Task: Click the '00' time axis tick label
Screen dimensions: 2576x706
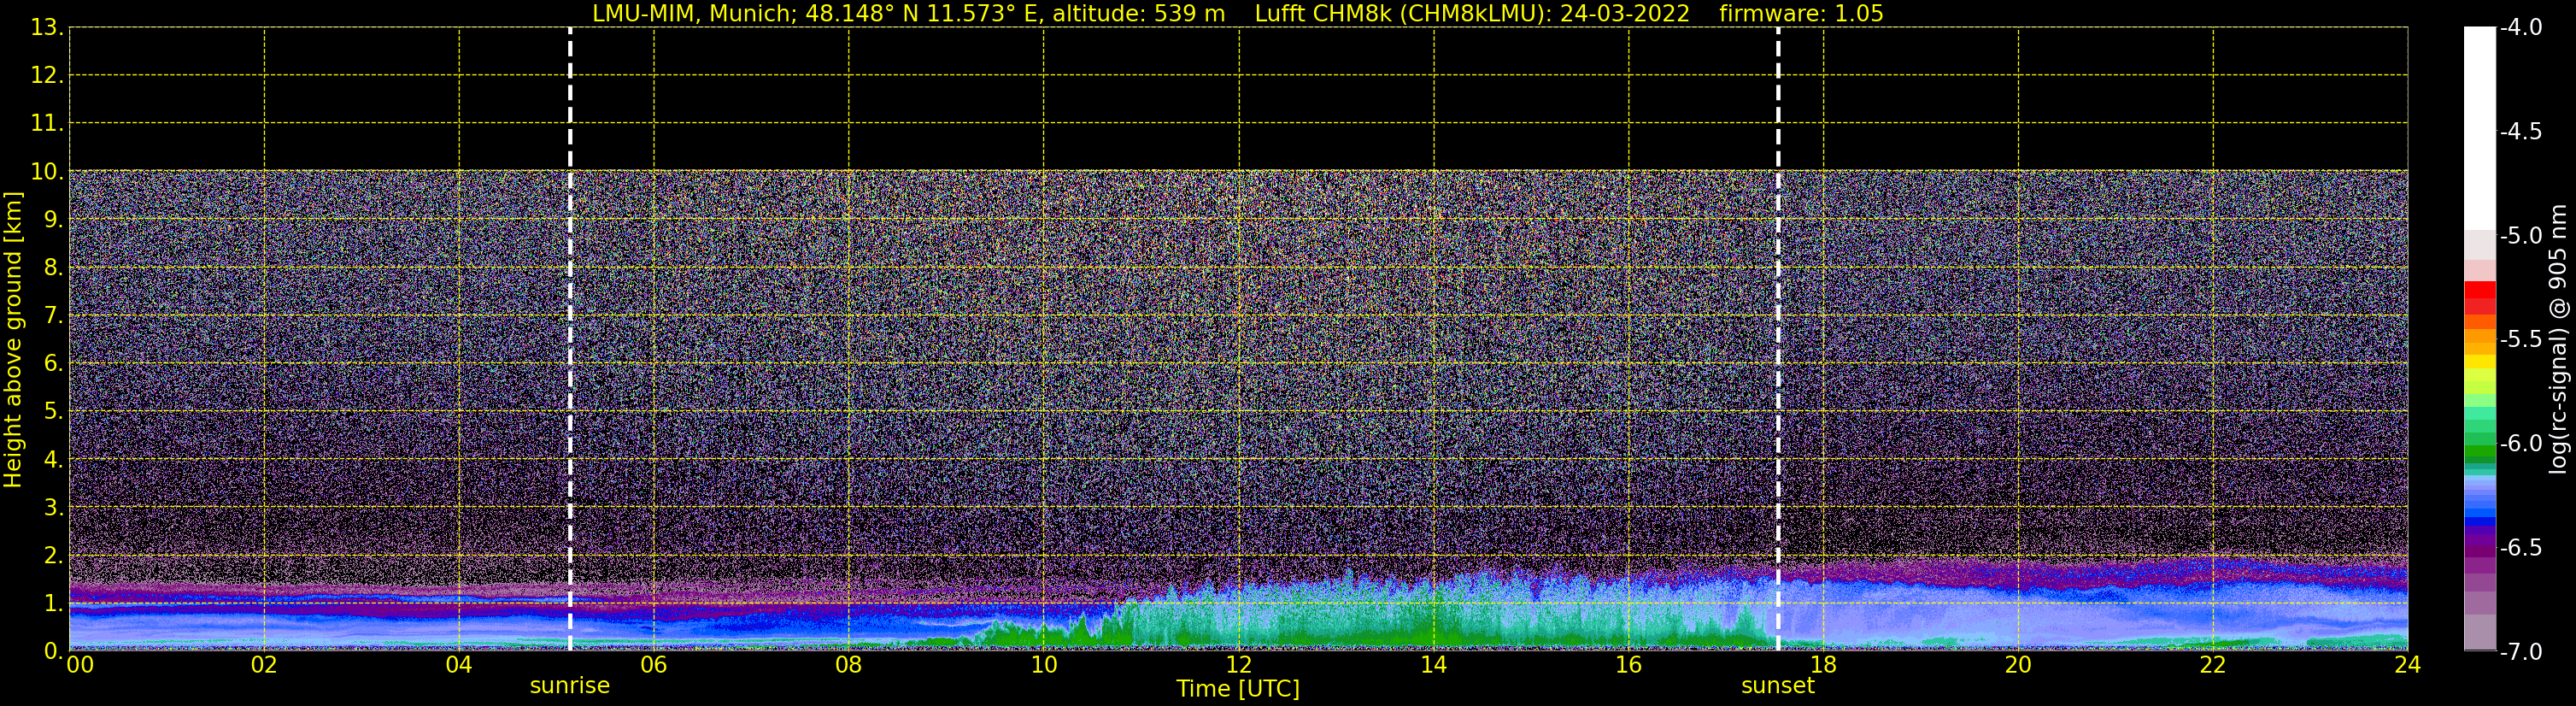Action: (80, 665)
